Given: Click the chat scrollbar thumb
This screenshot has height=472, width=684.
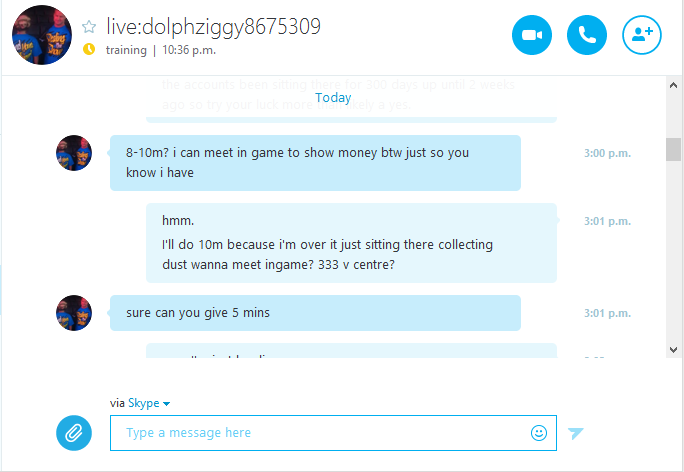Looking at the screenshot, I should (673, 149).
